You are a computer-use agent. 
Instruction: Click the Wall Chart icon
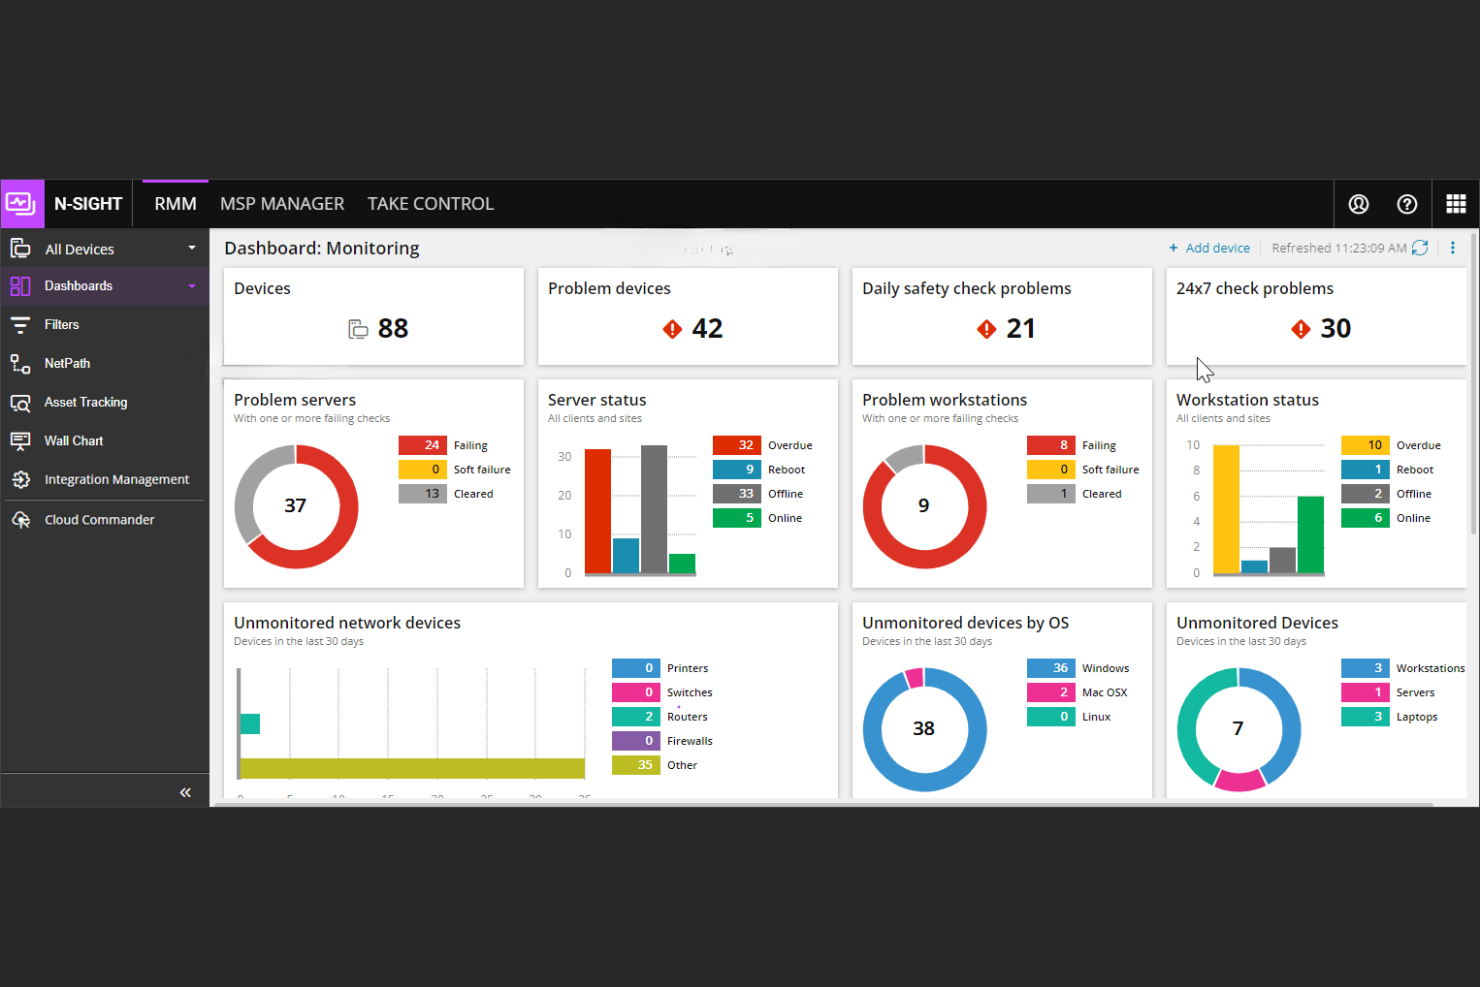tap(20, 441)
